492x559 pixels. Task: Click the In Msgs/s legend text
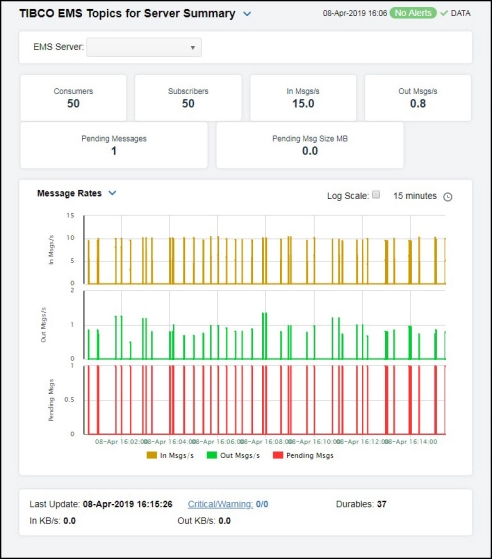[x=177, y=455]
